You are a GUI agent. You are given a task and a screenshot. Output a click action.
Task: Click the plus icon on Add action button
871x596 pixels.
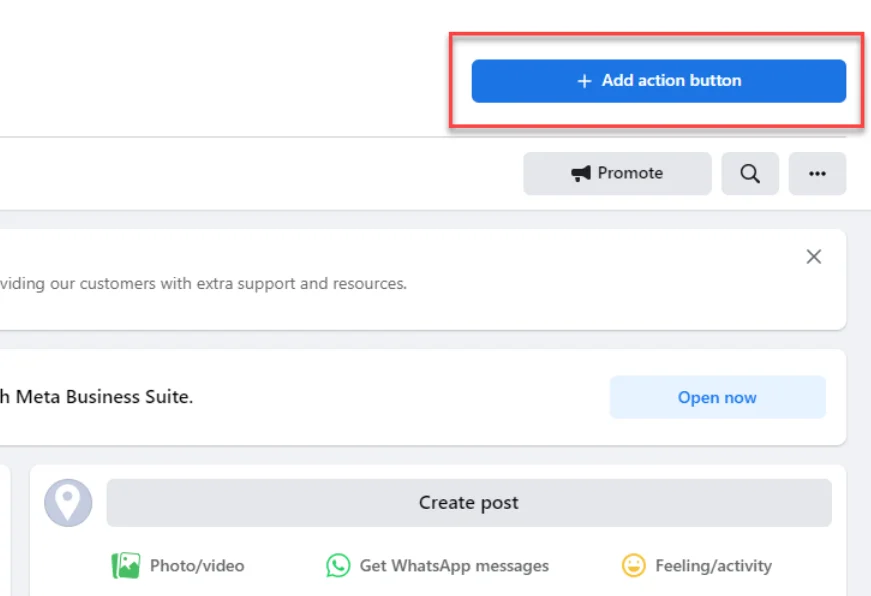tap(585, 81)
